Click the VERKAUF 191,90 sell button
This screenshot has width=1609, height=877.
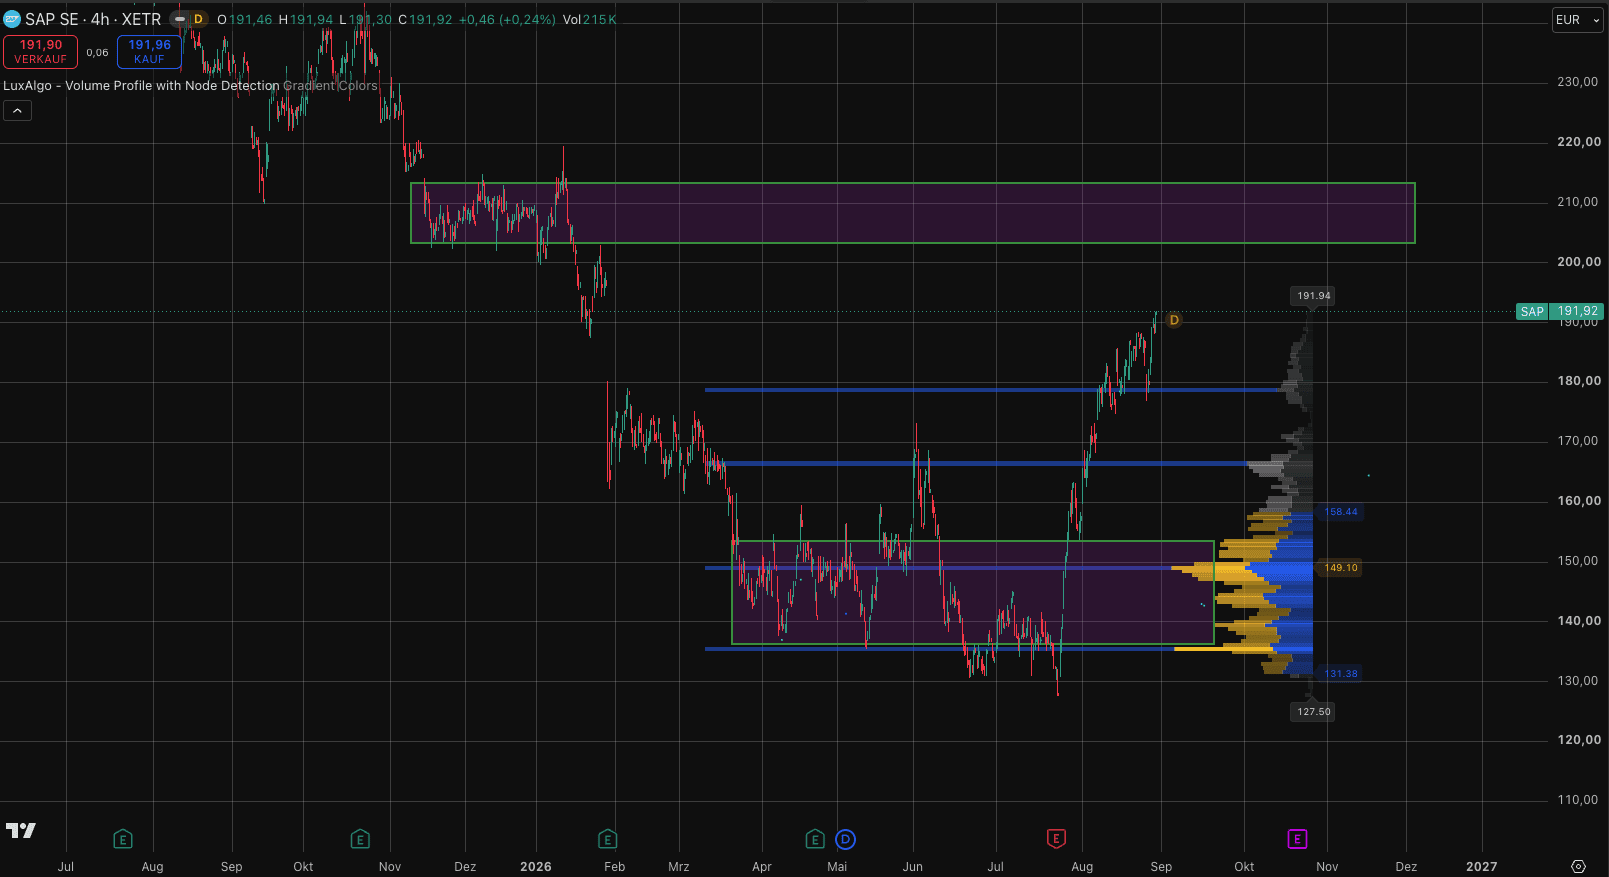41,52
